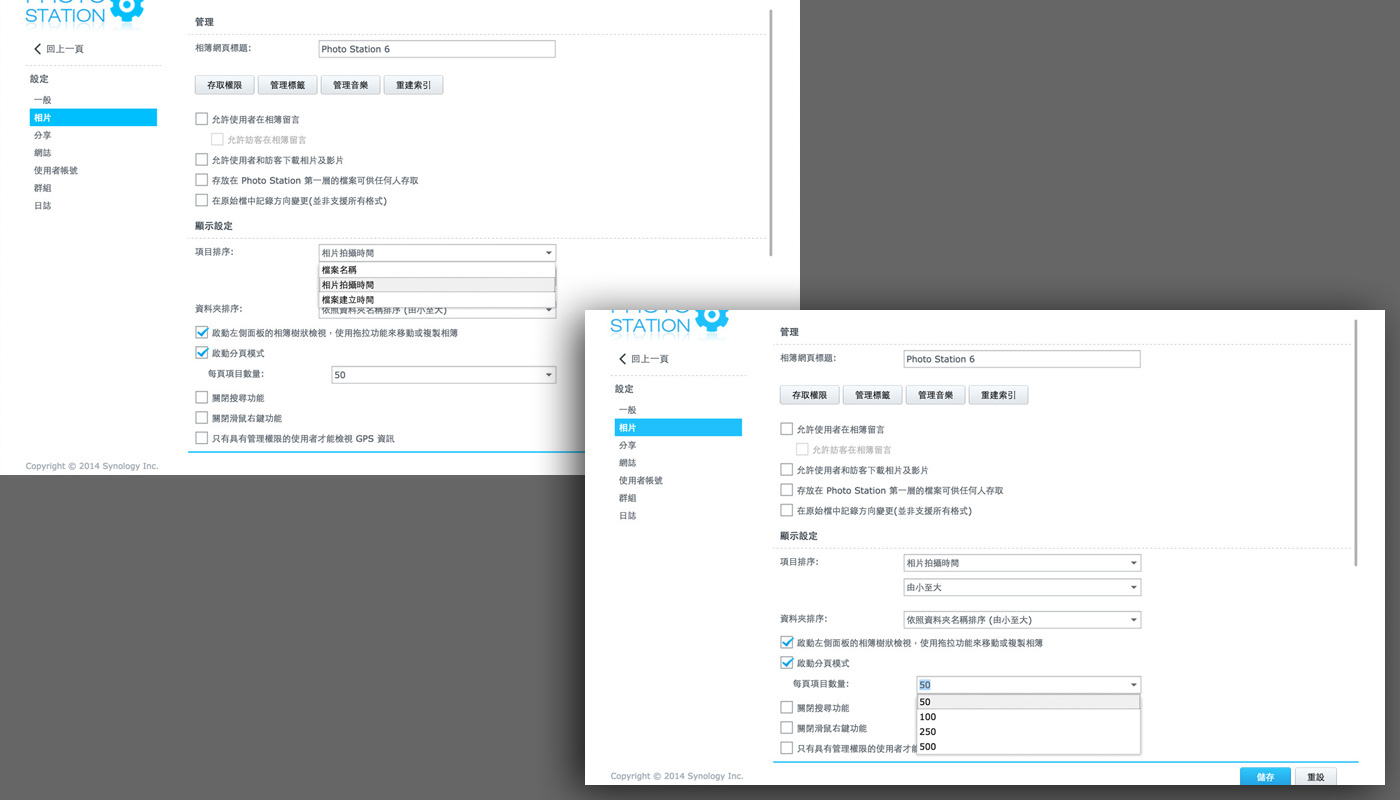1400x800 pixels.
Task: Save settings with the 儲存 button
Action: [x=1265, y=777]
